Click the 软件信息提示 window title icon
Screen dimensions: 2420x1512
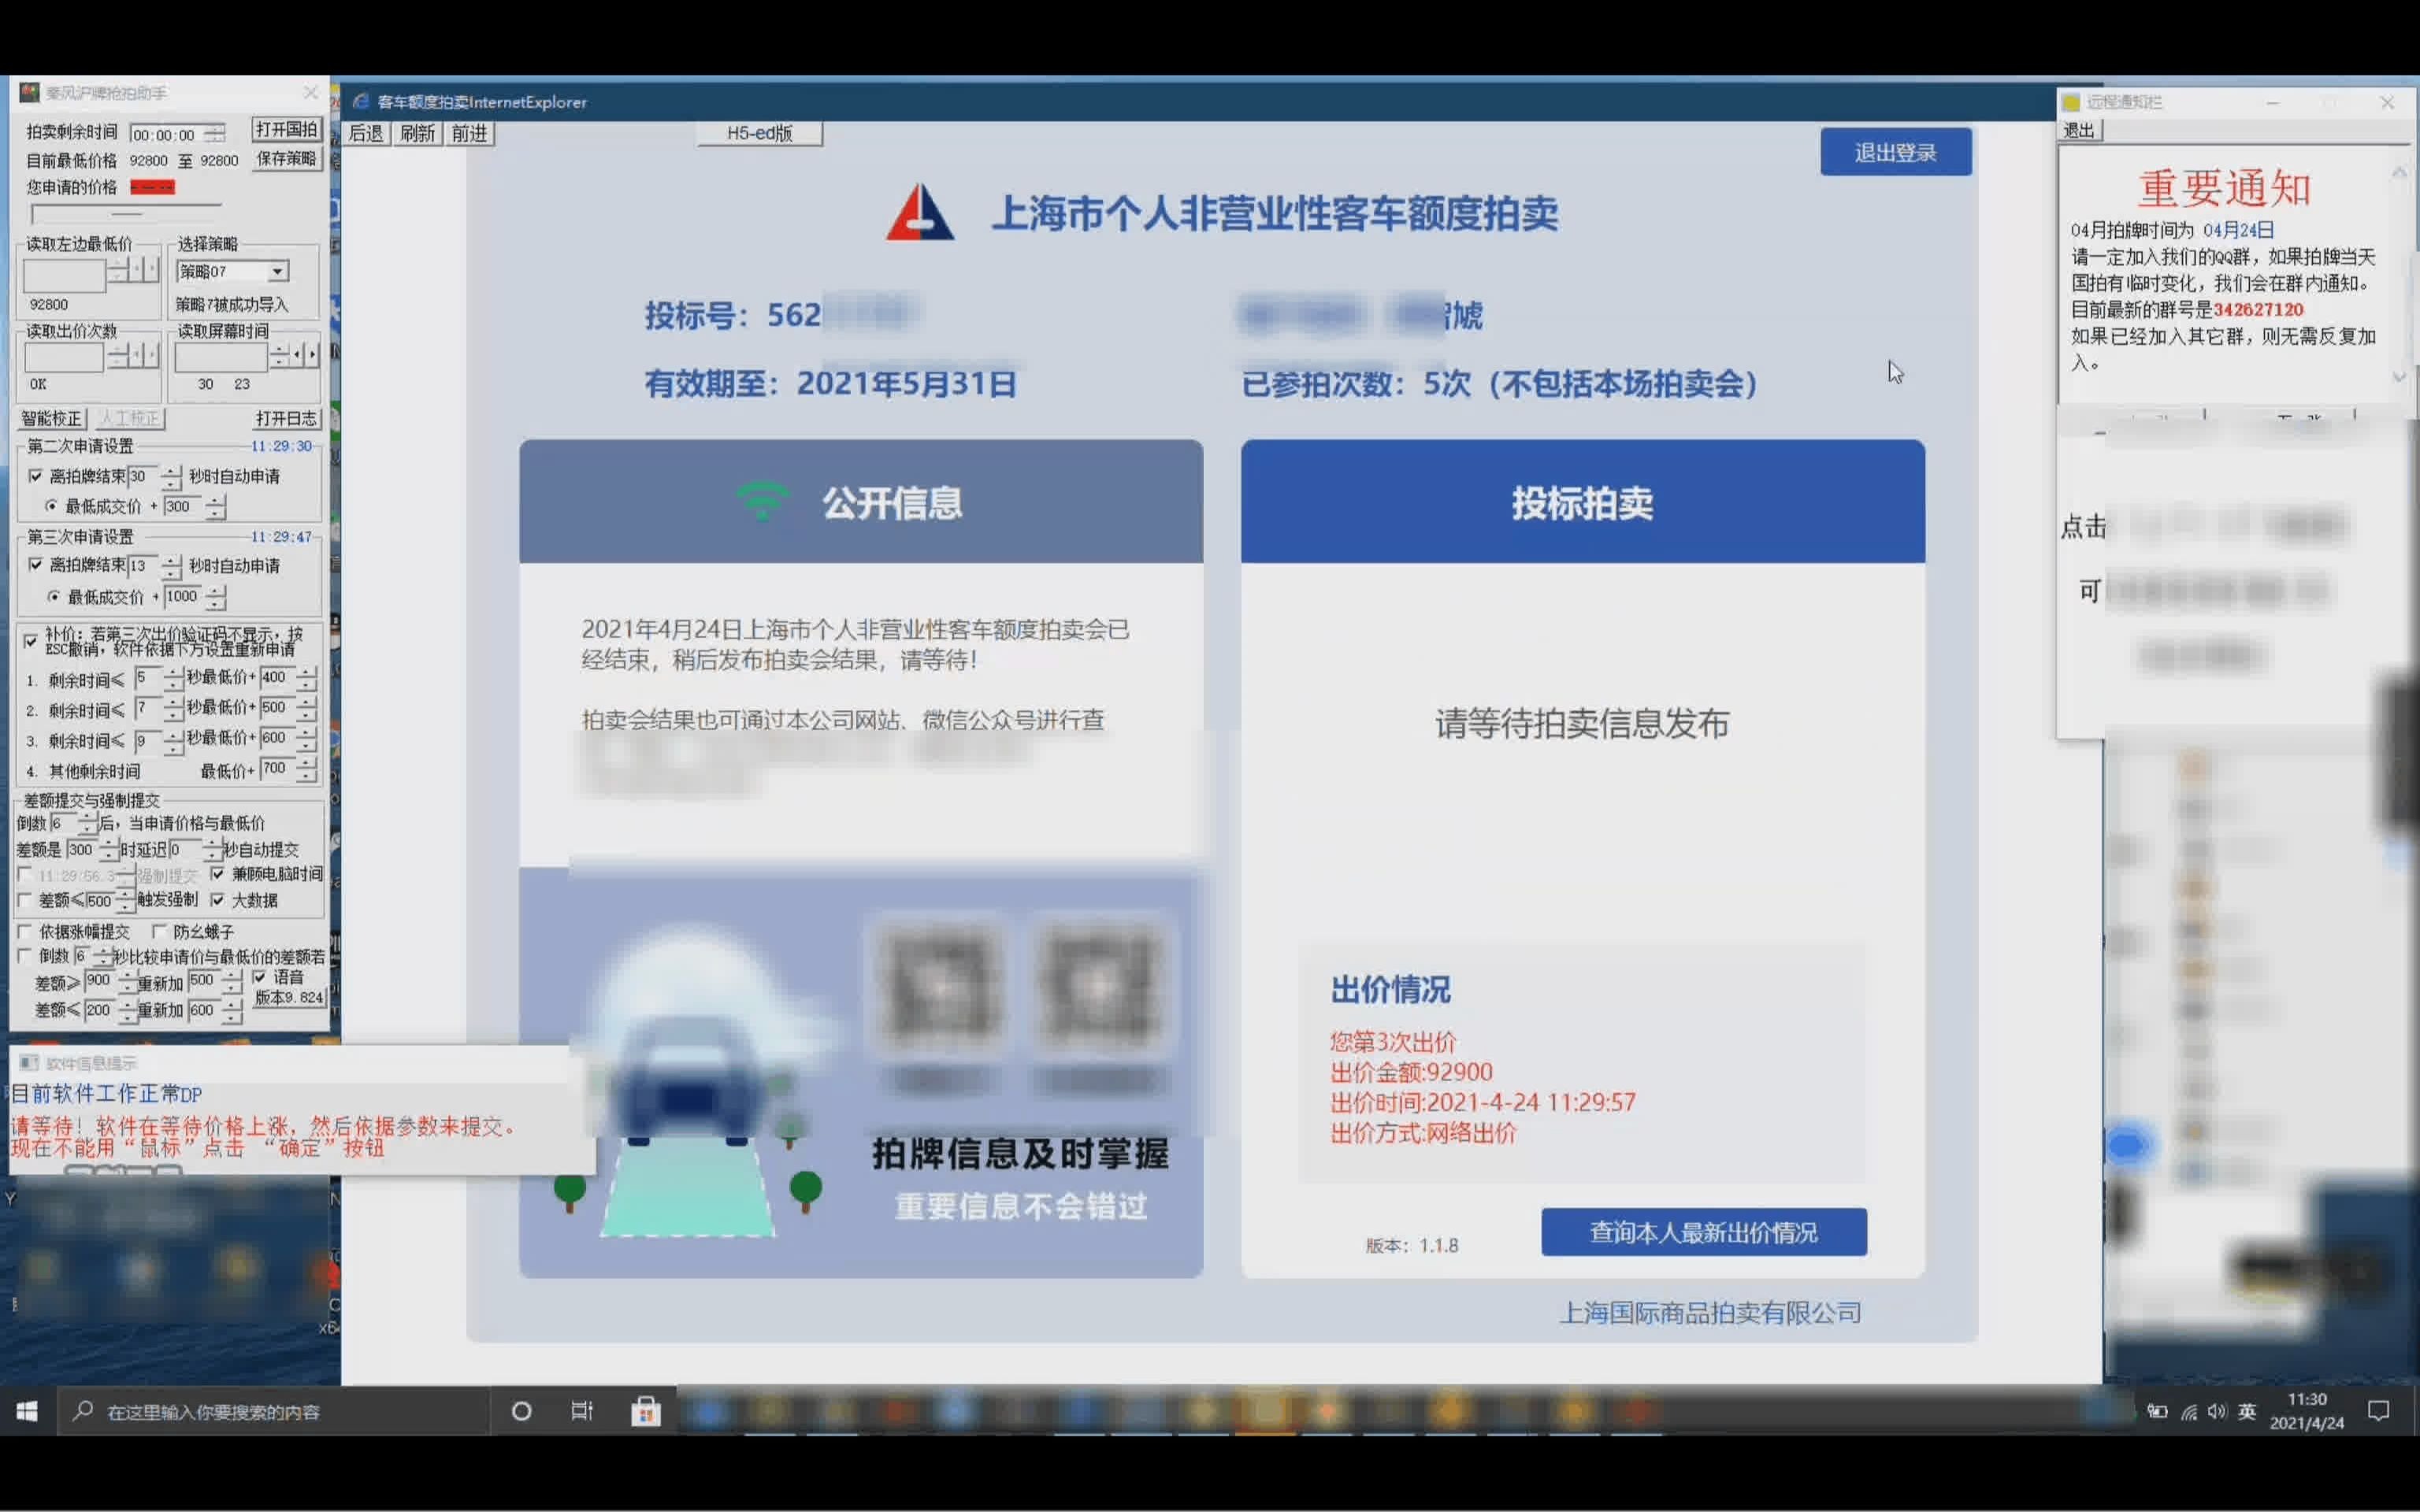[x=29, y=1062]
